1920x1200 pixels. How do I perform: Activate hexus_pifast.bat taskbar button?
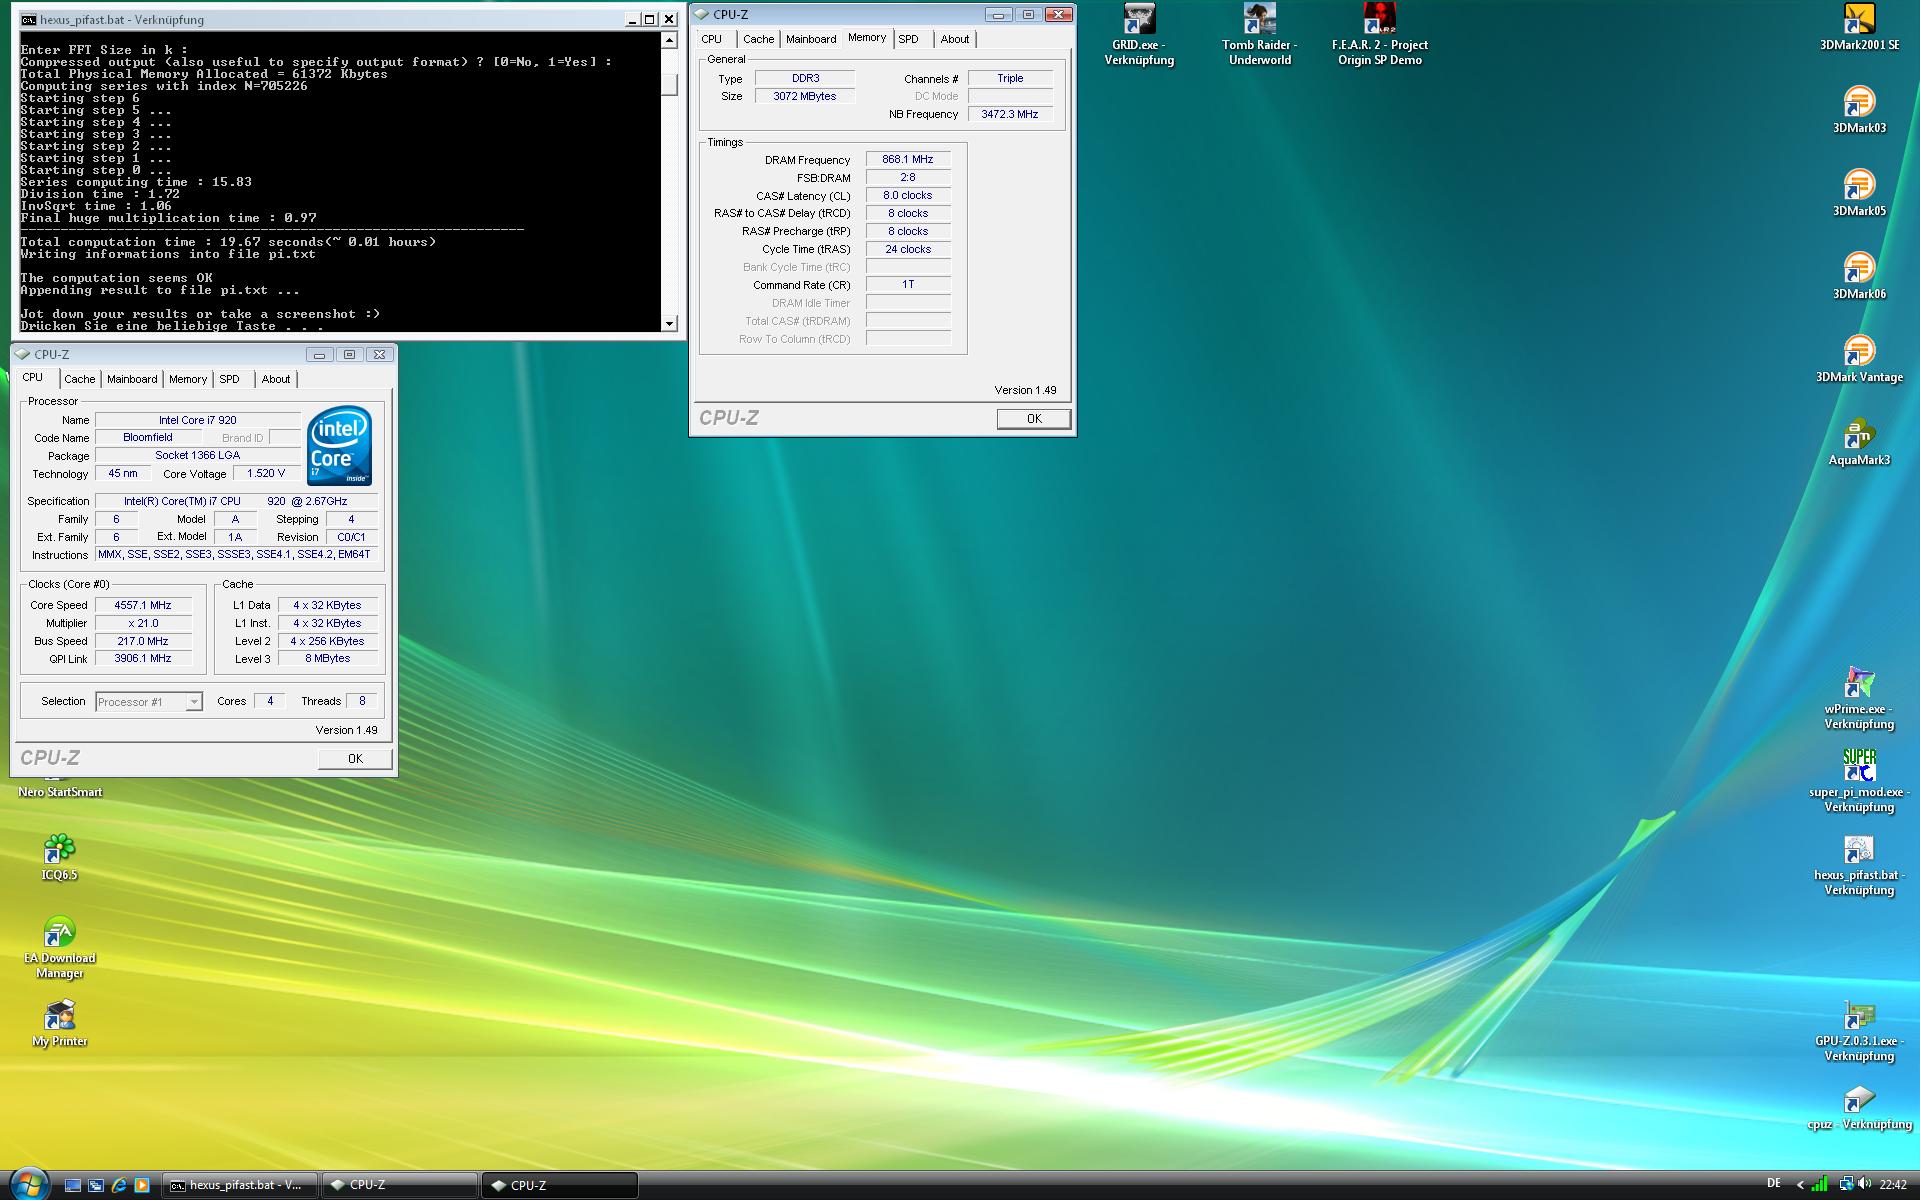pyautogui.click(x=239, y=1185)
